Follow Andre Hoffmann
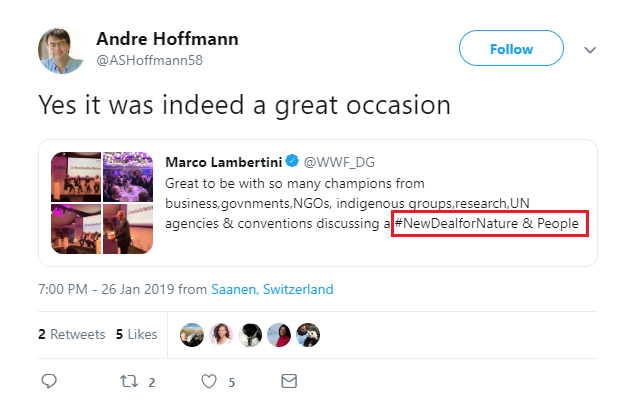The height and width of the screenshot is (419, 634). (511, 49)
